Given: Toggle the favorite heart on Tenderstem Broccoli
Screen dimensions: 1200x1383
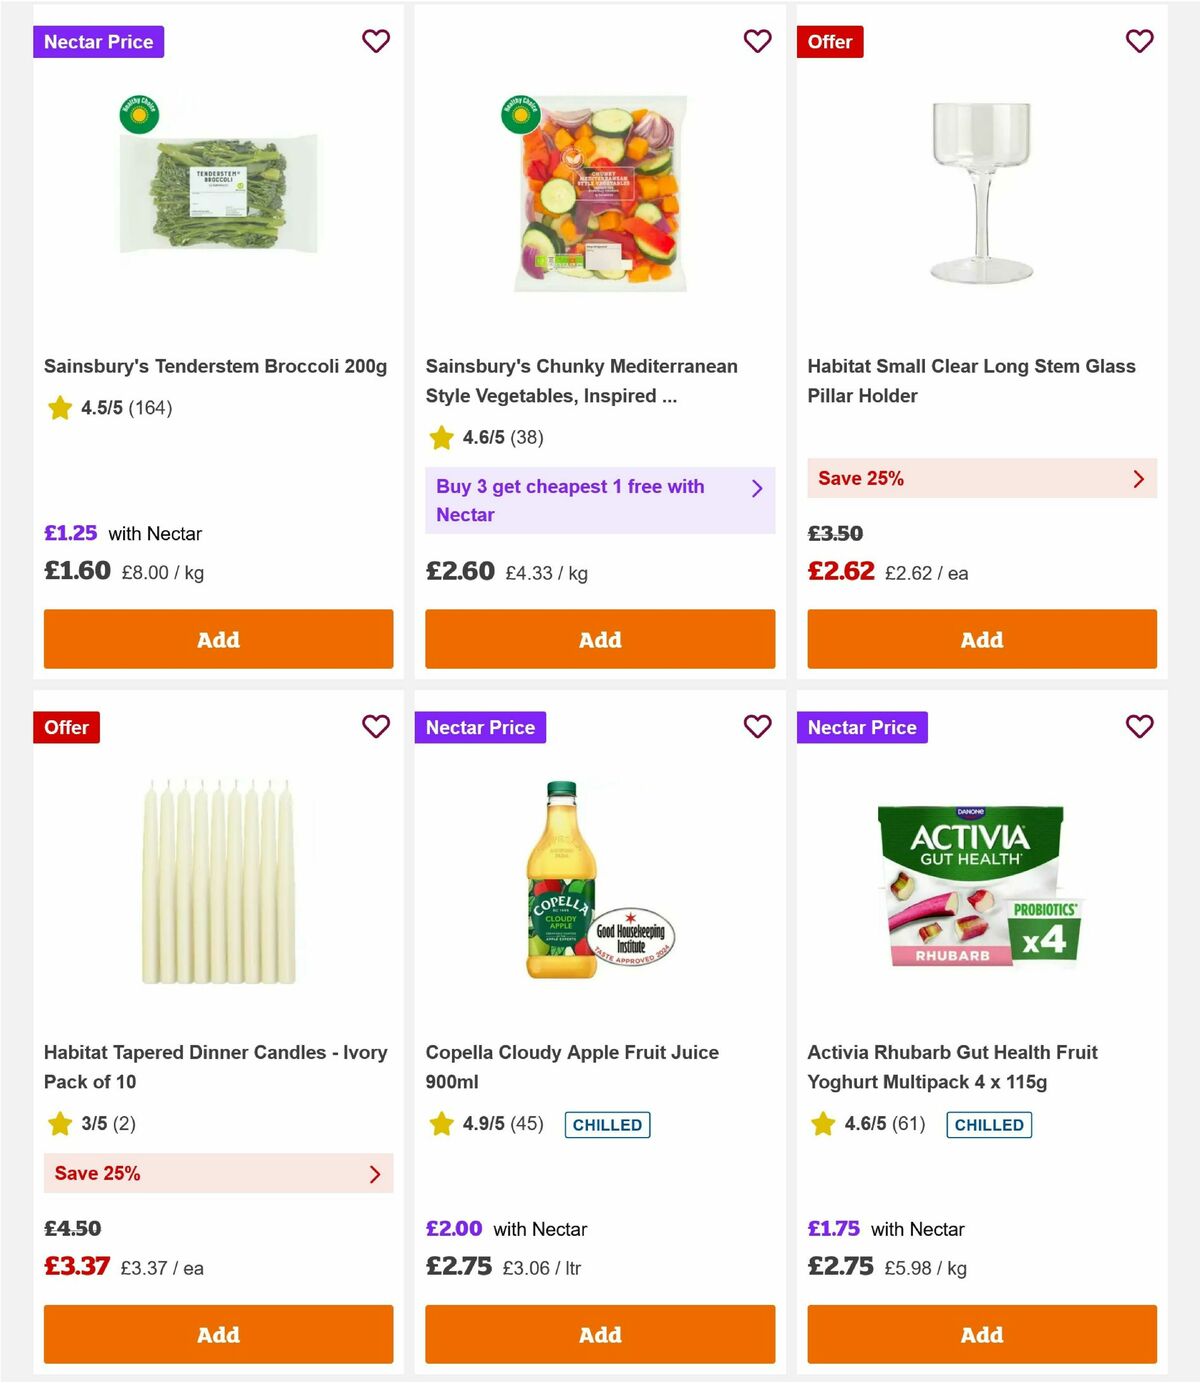Looking at the screenshot, I should [376, 41].
